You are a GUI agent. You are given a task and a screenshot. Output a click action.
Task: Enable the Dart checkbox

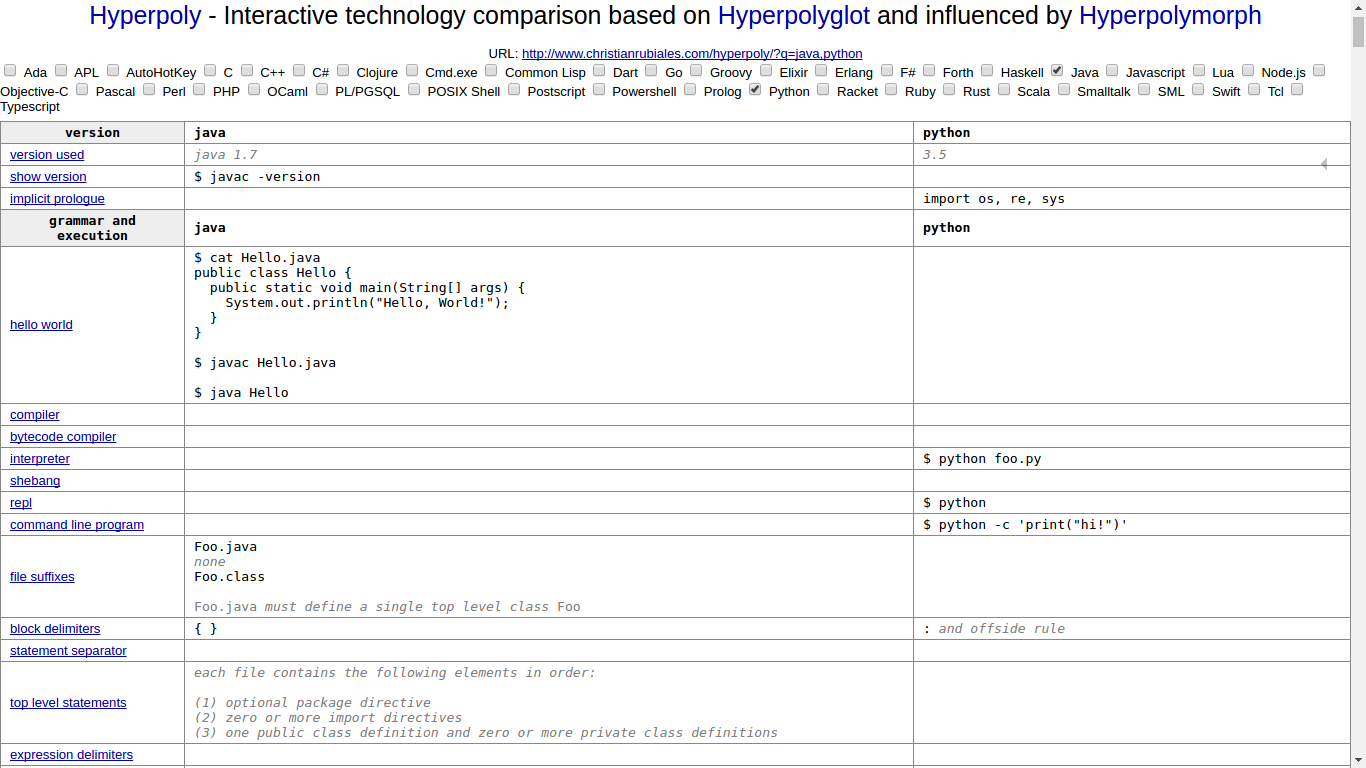599,70
